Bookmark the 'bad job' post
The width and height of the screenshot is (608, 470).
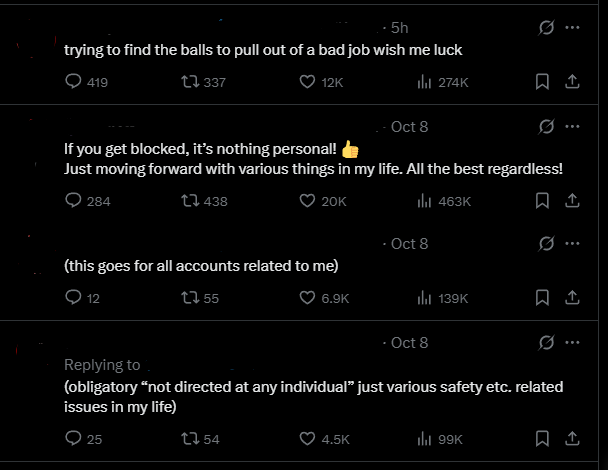[x=542, y=81]
